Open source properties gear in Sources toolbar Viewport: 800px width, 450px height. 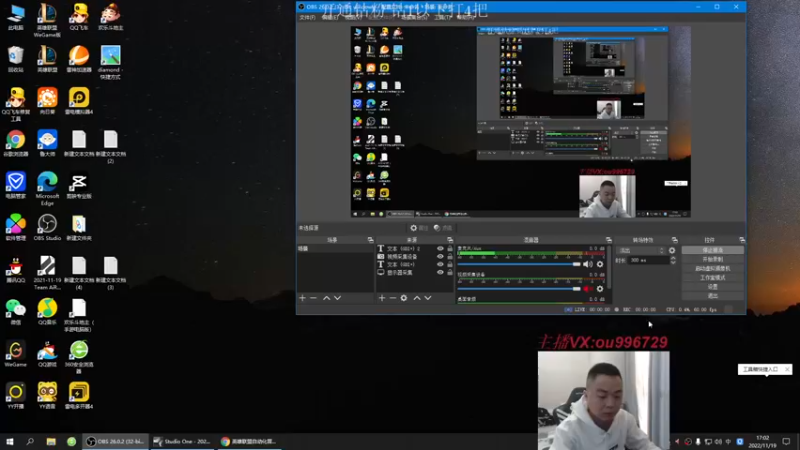pyautogui.click(x=404, y=298)
